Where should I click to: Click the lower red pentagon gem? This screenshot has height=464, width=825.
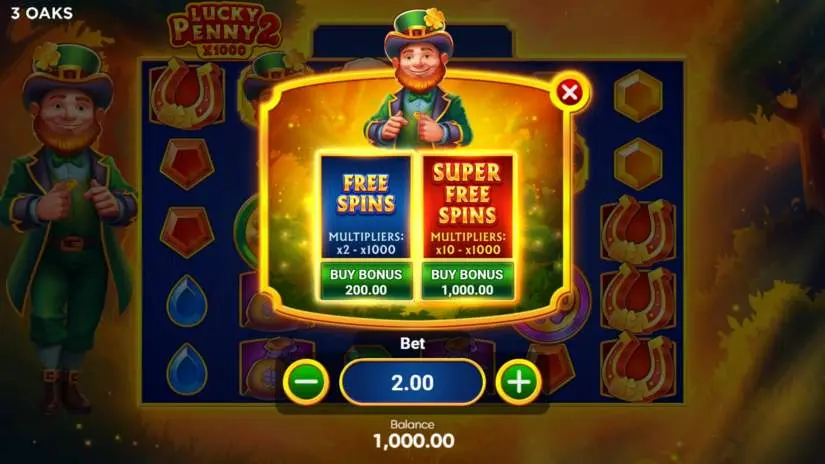187,231
